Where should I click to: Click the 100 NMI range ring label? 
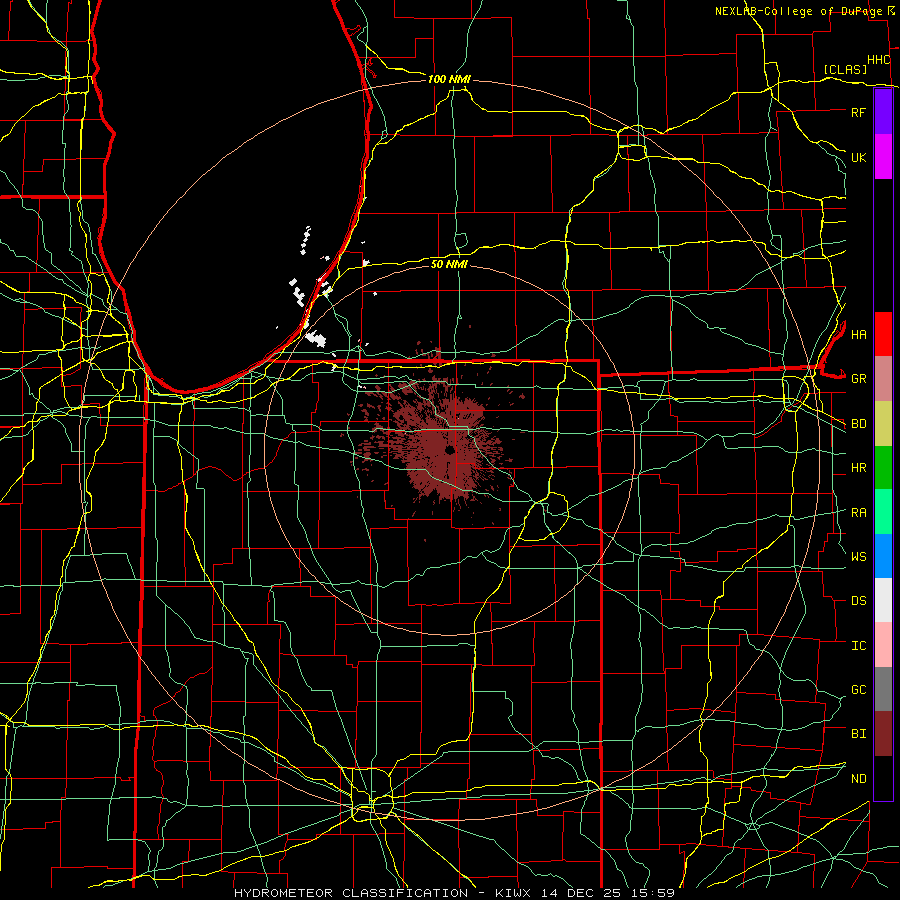449,79
